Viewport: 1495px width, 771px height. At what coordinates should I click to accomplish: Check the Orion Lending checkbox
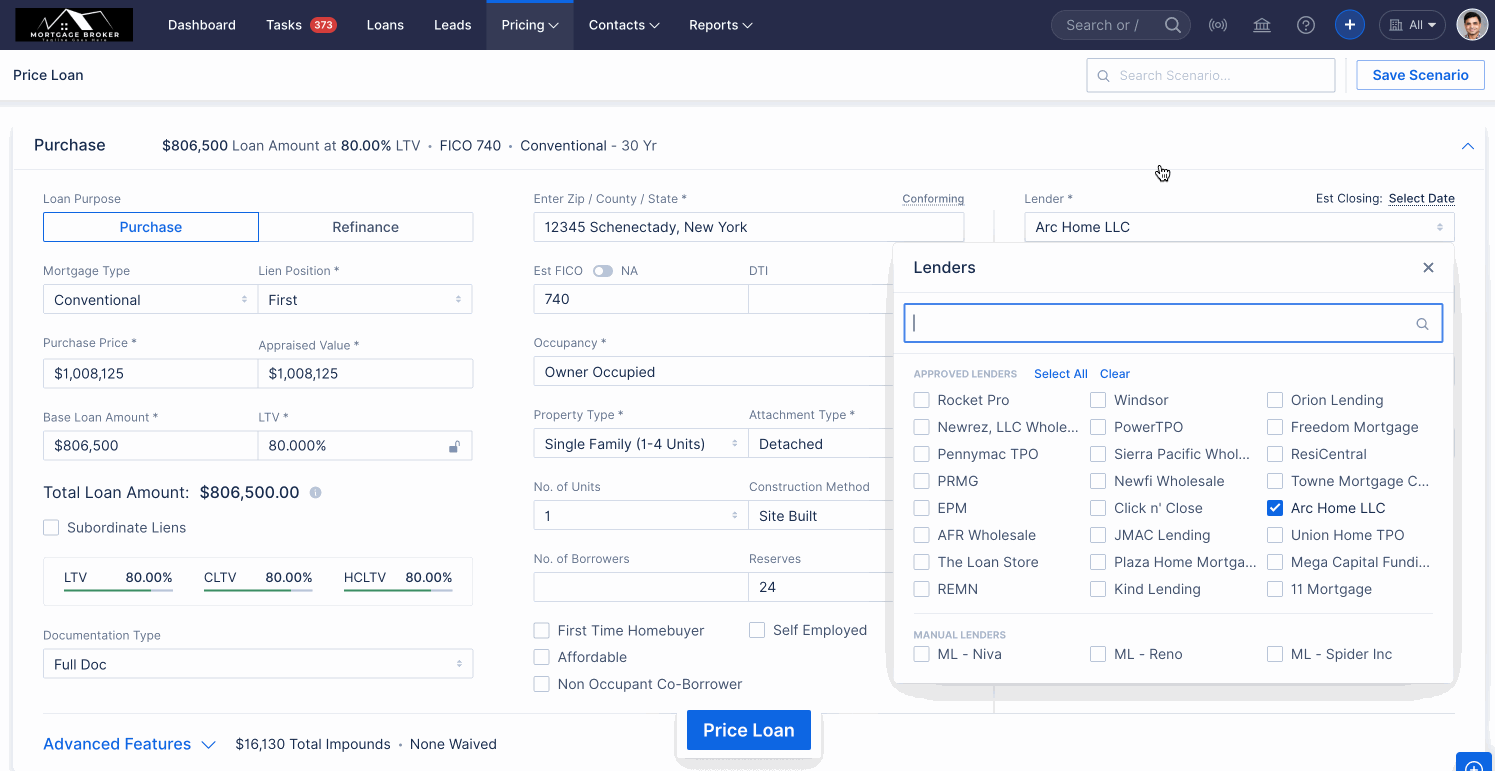click(1275, 400)
